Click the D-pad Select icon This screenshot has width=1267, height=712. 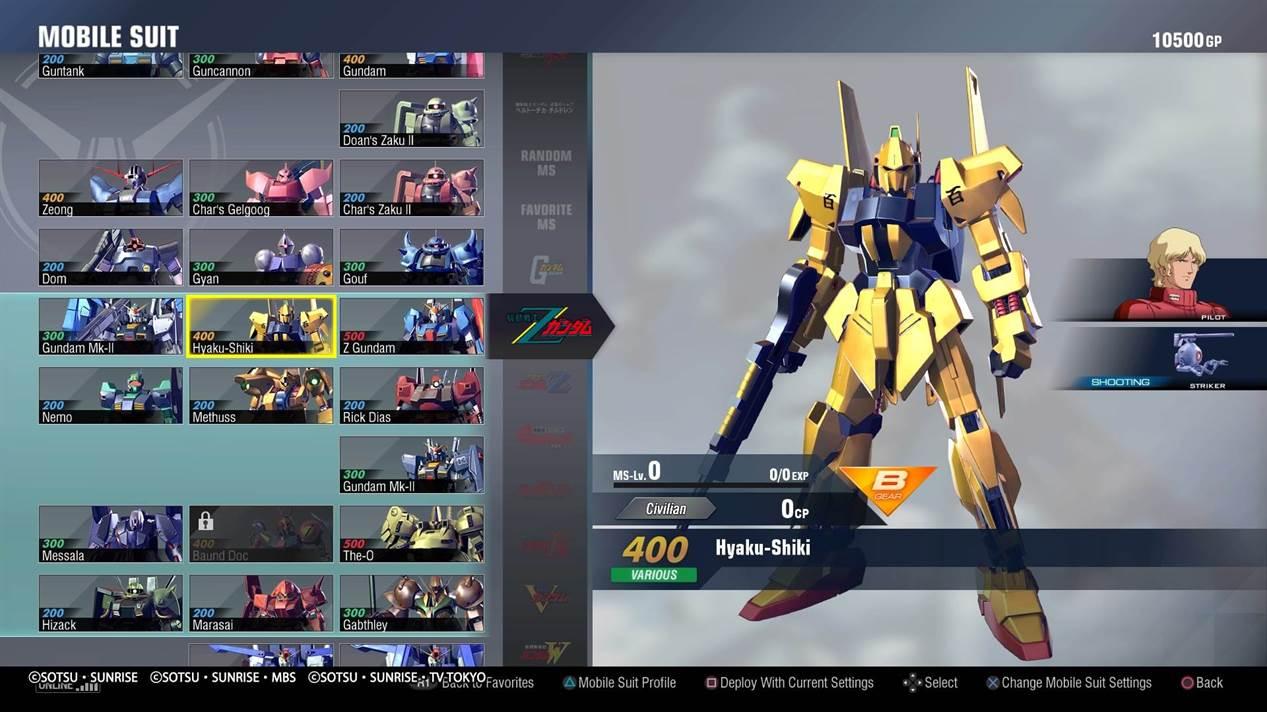tap(912, 683)
